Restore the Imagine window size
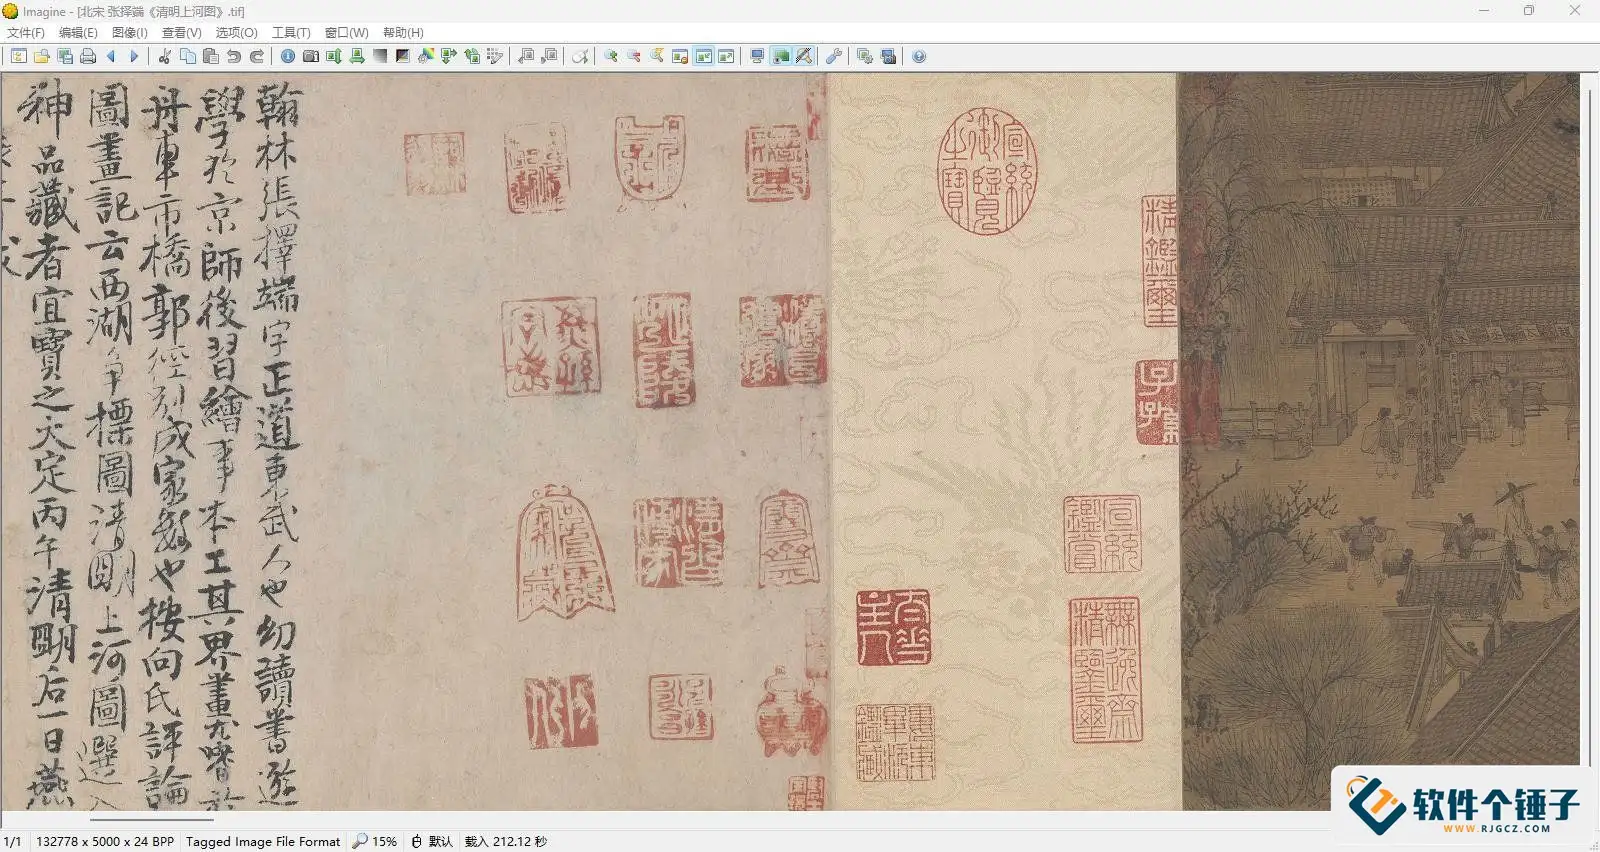Viewport: 1600px width, 852px height. (x=1528, y=11)
